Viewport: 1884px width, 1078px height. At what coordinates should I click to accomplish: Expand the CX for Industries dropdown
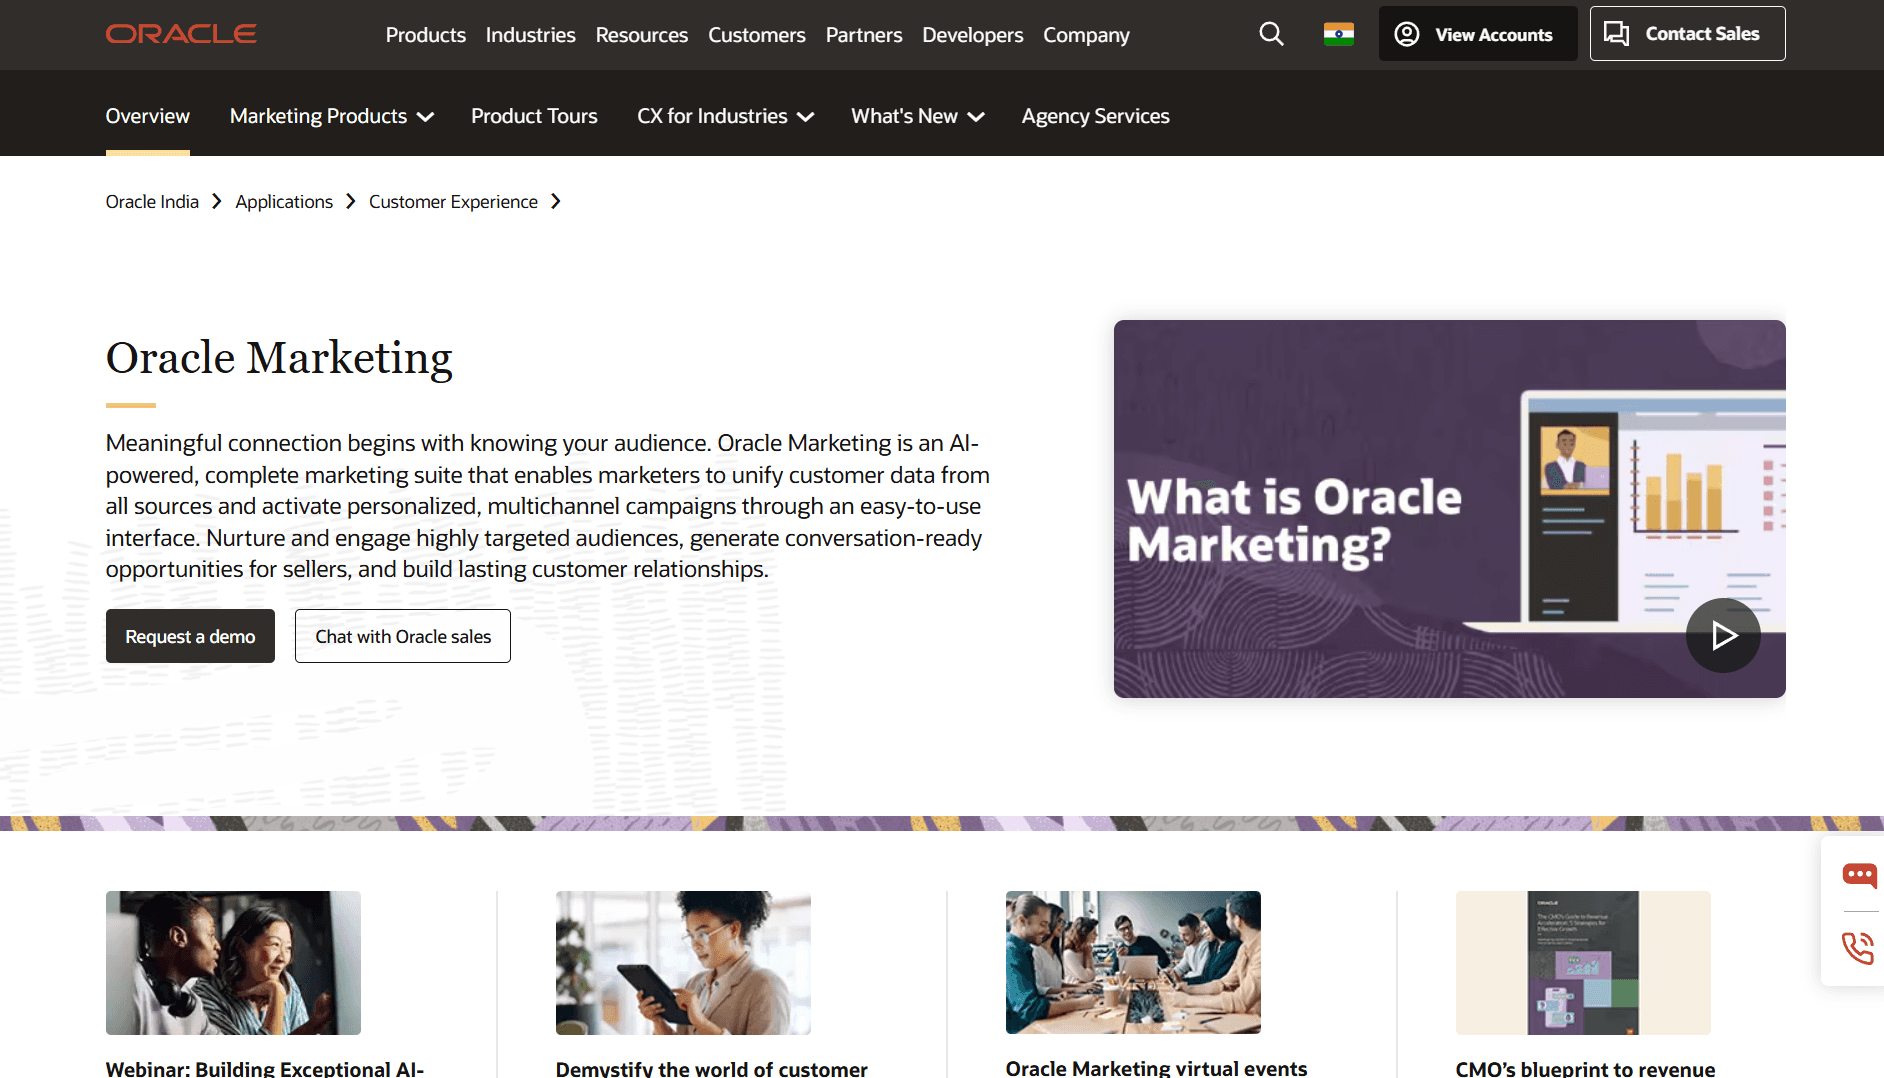[726, 116]
